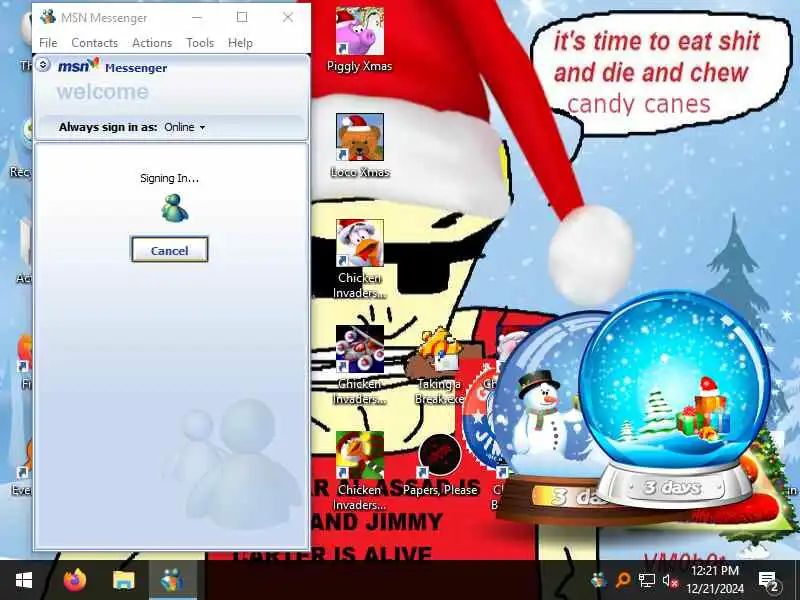Select the Loco Xmas desktop icon
The image size is (800, 600).
tap(360, 146)
